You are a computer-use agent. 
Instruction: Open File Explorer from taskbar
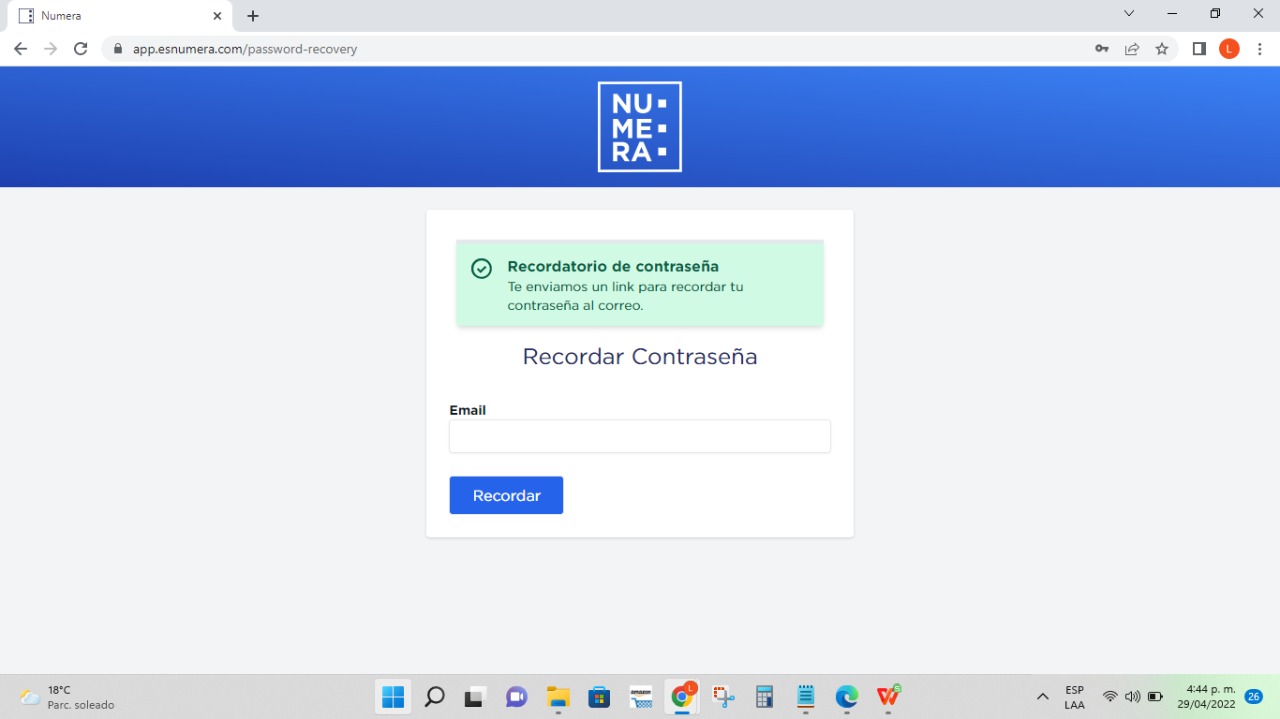[558, 697]
